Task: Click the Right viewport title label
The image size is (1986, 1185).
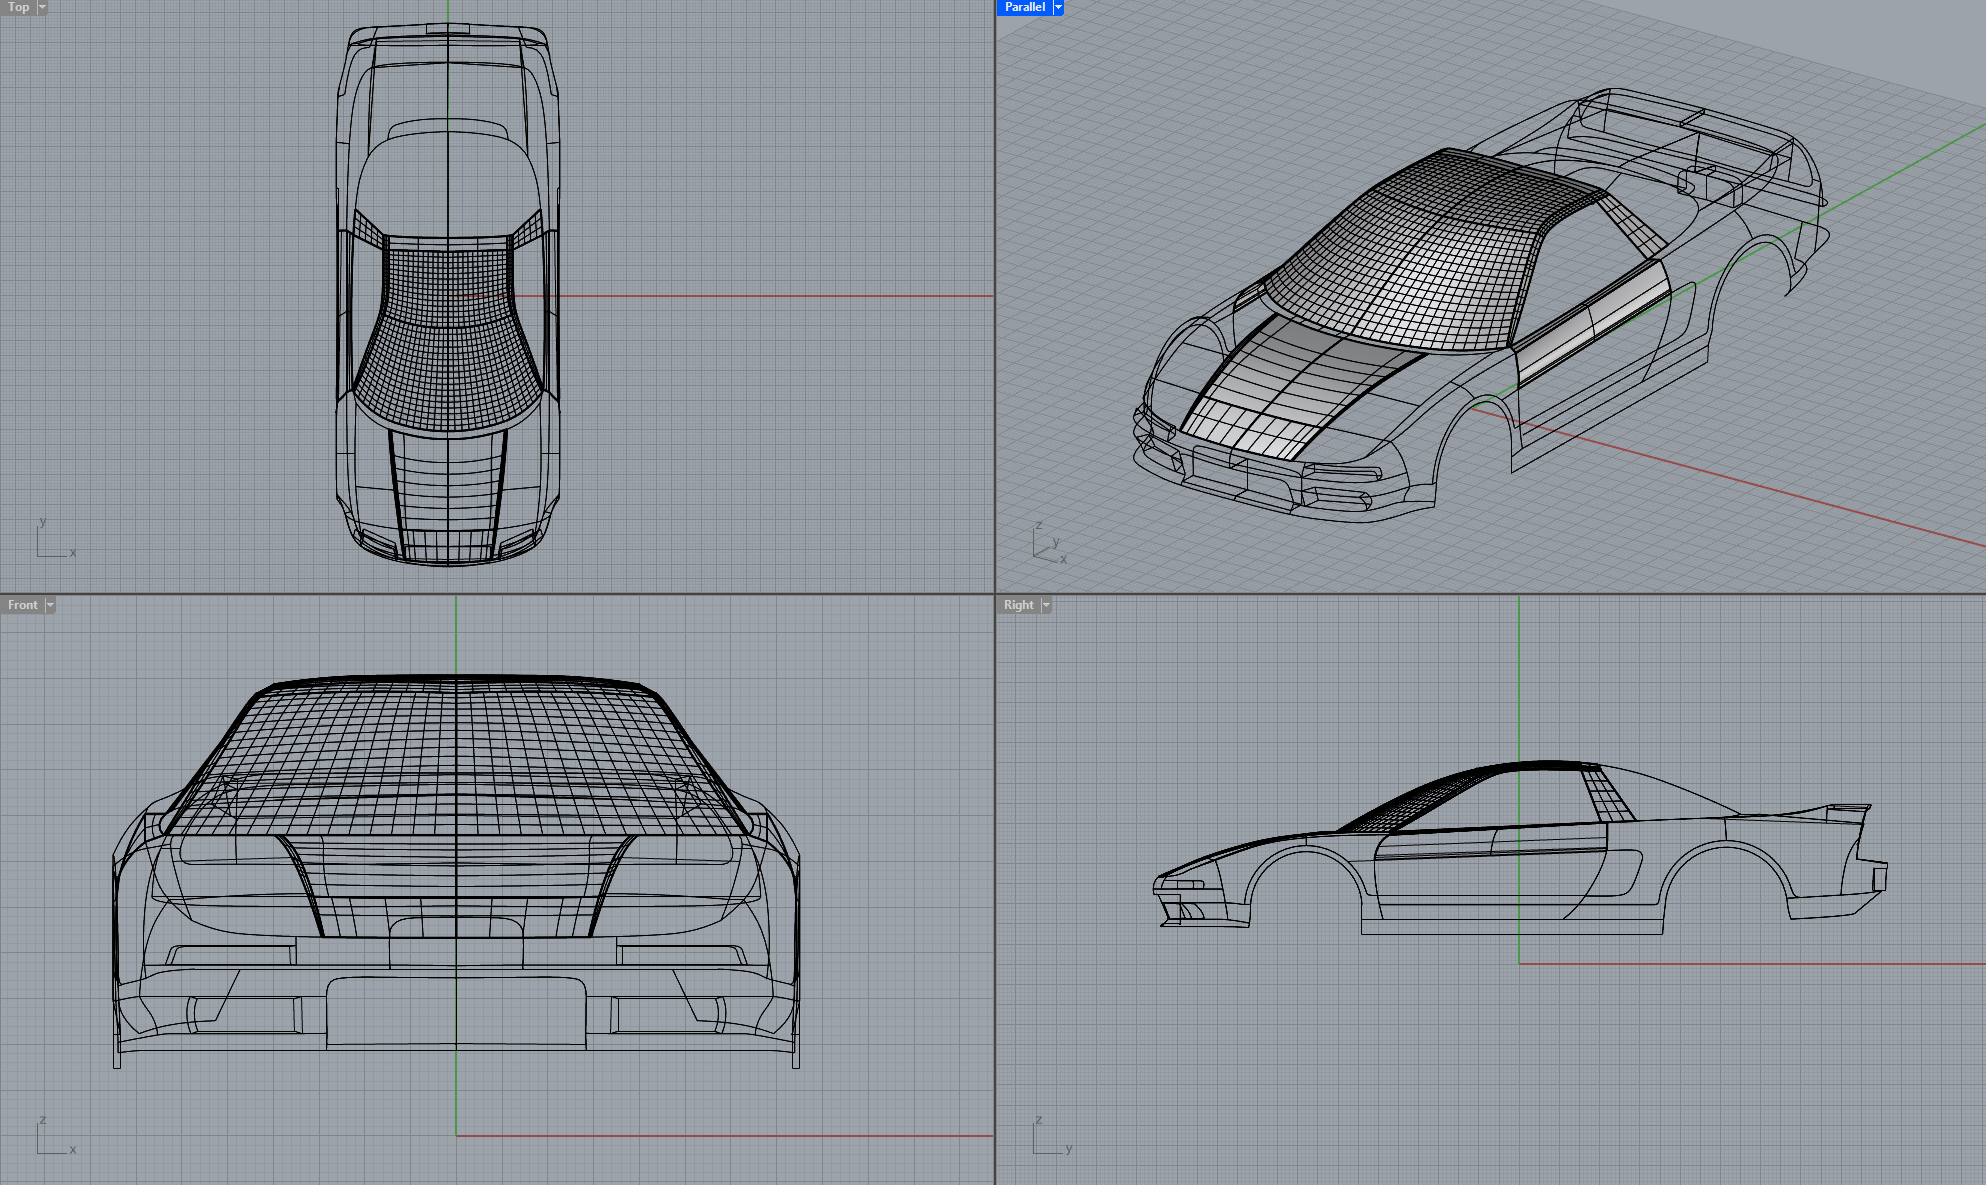Action: [1018, 605]
